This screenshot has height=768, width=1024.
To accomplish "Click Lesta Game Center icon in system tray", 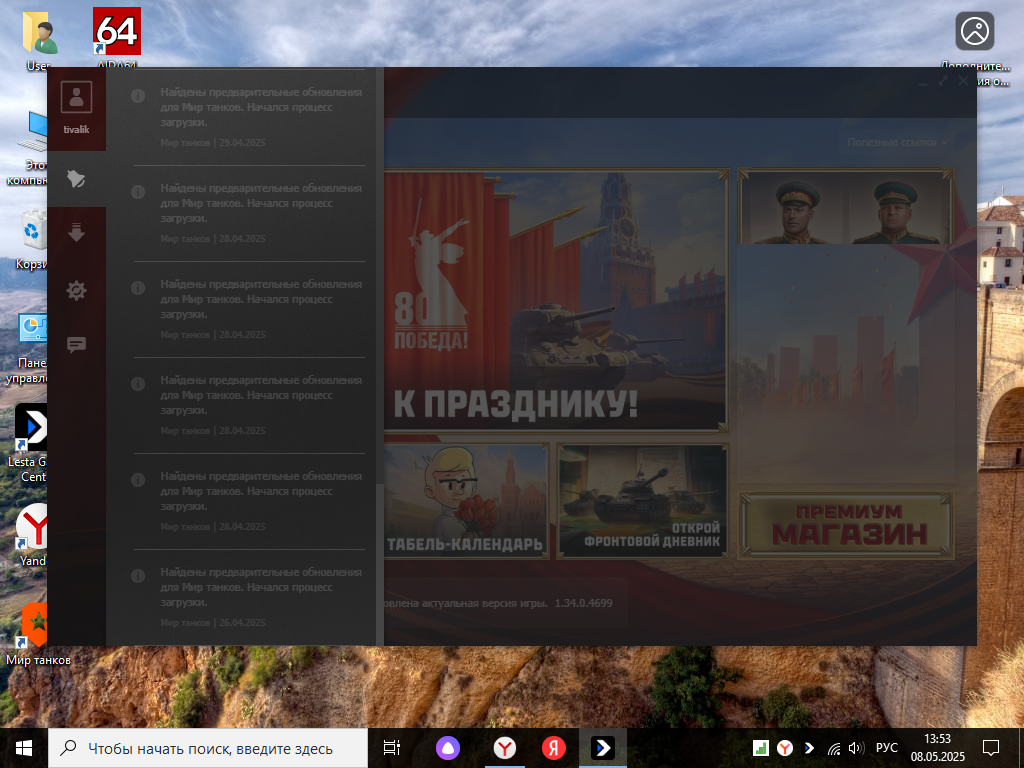I will (x=808, y=748).
